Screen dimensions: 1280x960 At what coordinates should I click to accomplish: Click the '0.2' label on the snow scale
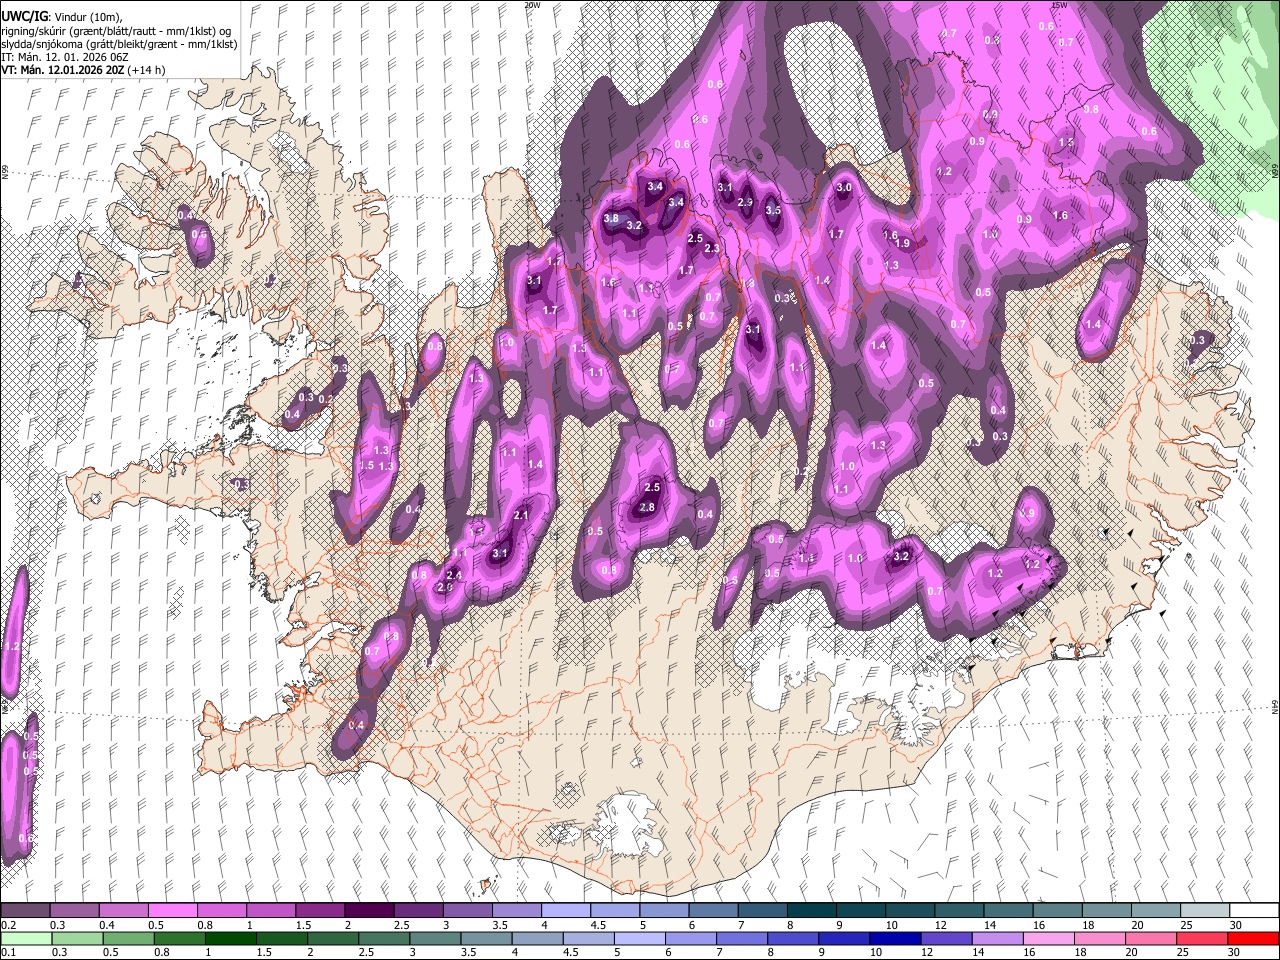pyautogui.click(x=8, y=925)
